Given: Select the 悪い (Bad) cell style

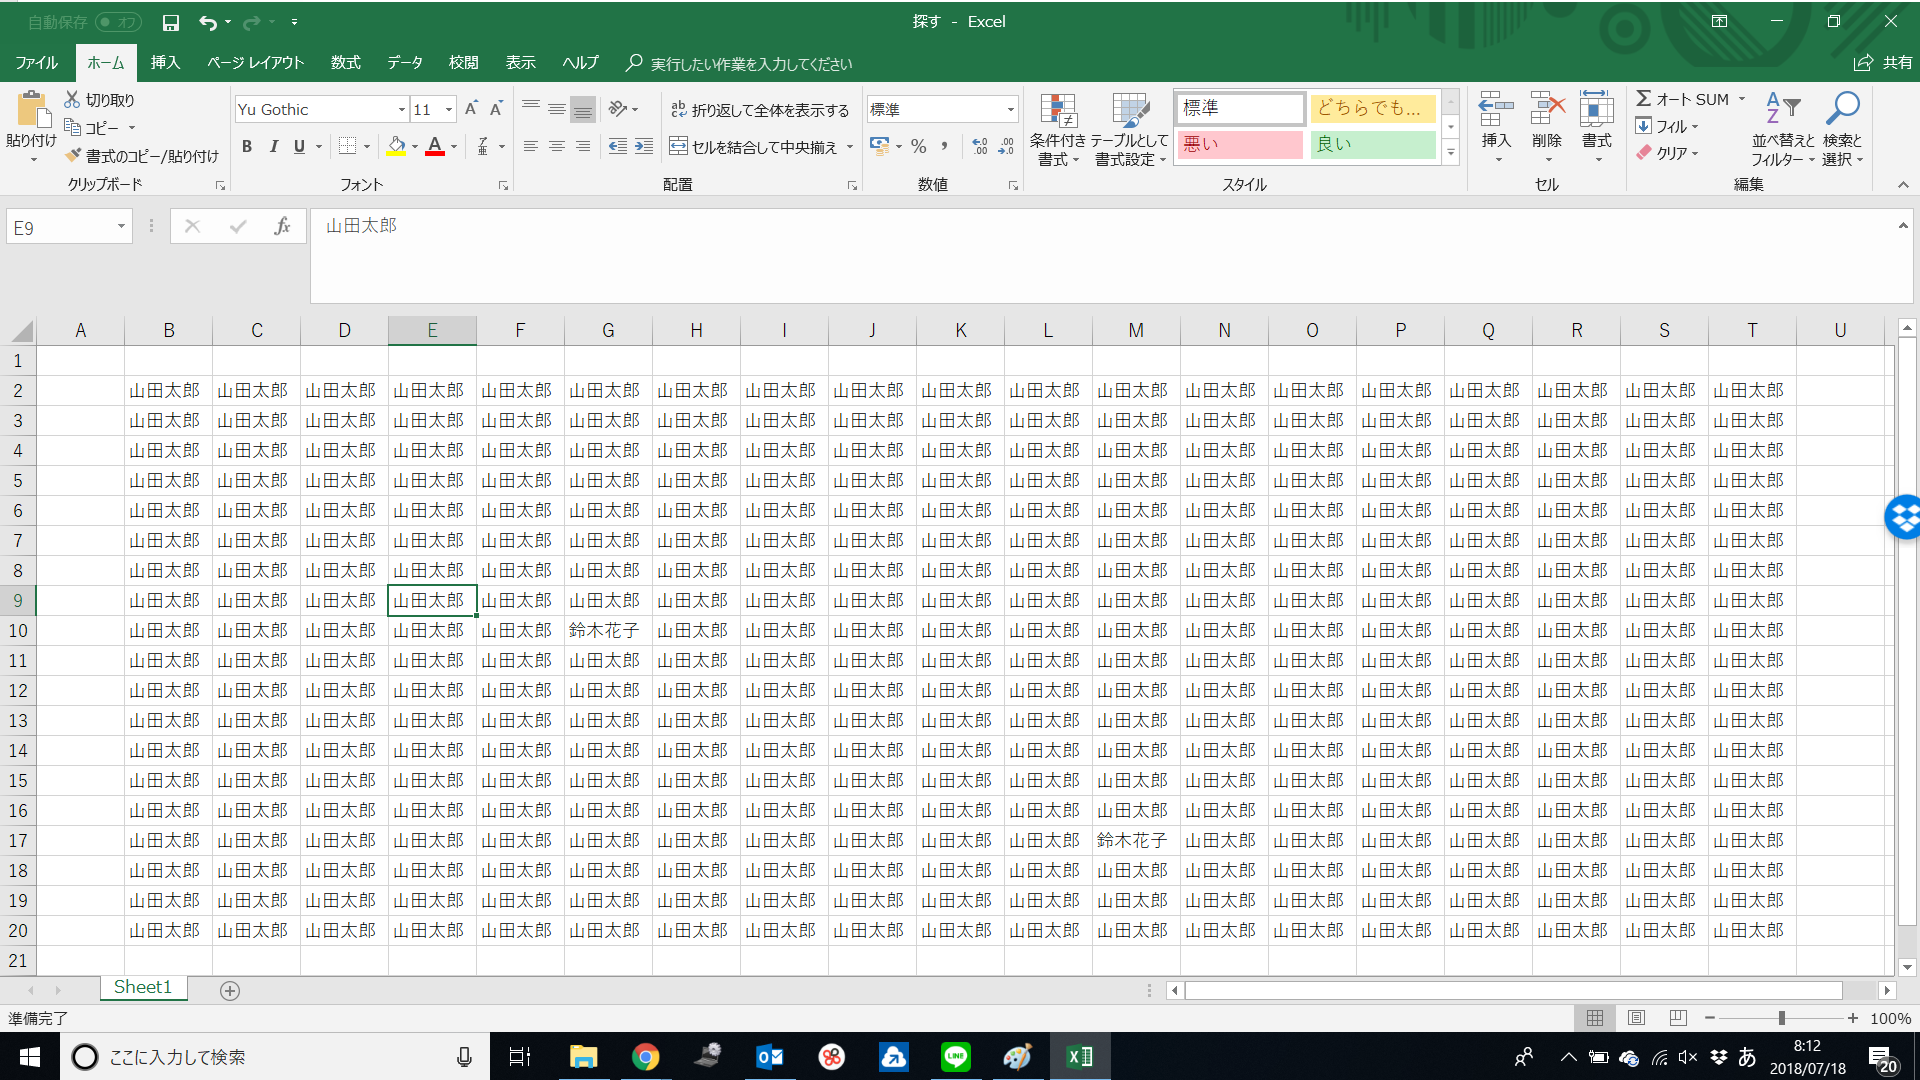Looking at the screenshot, I should (x=1240, y=144).
